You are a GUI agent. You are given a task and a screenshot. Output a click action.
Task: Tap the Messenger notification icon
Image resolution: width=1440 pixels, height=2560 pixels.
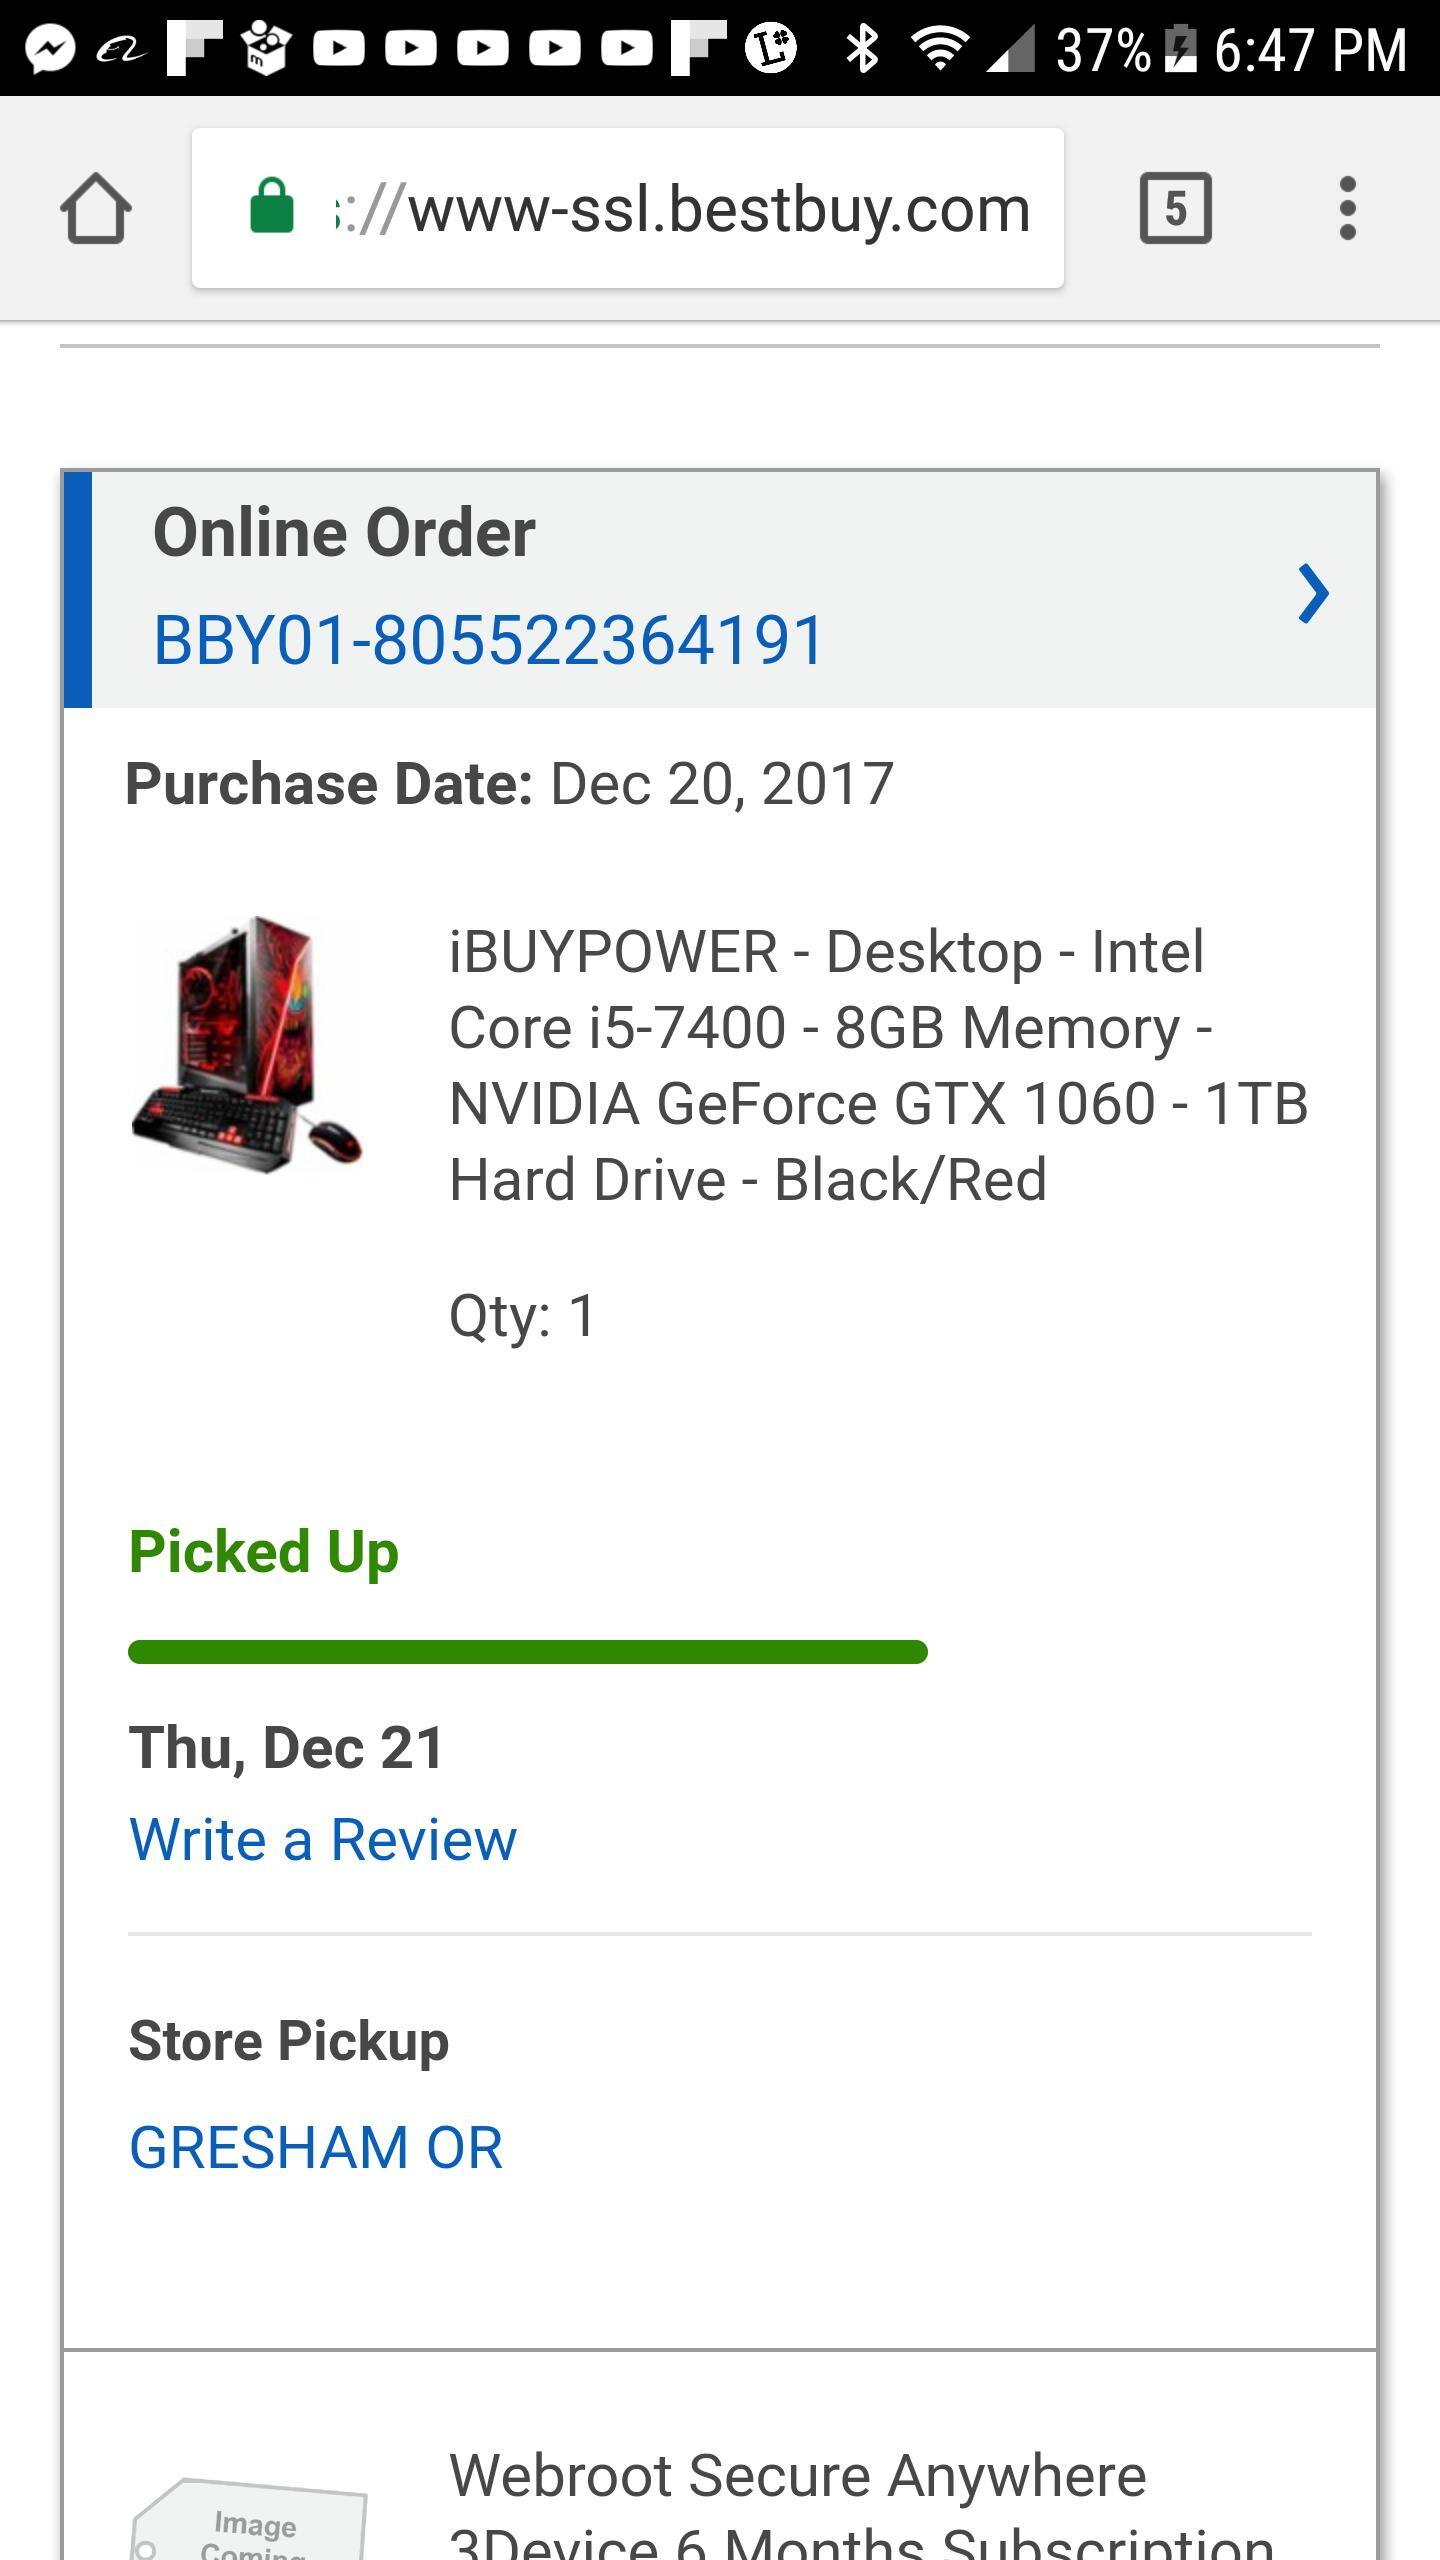point(50,48)
